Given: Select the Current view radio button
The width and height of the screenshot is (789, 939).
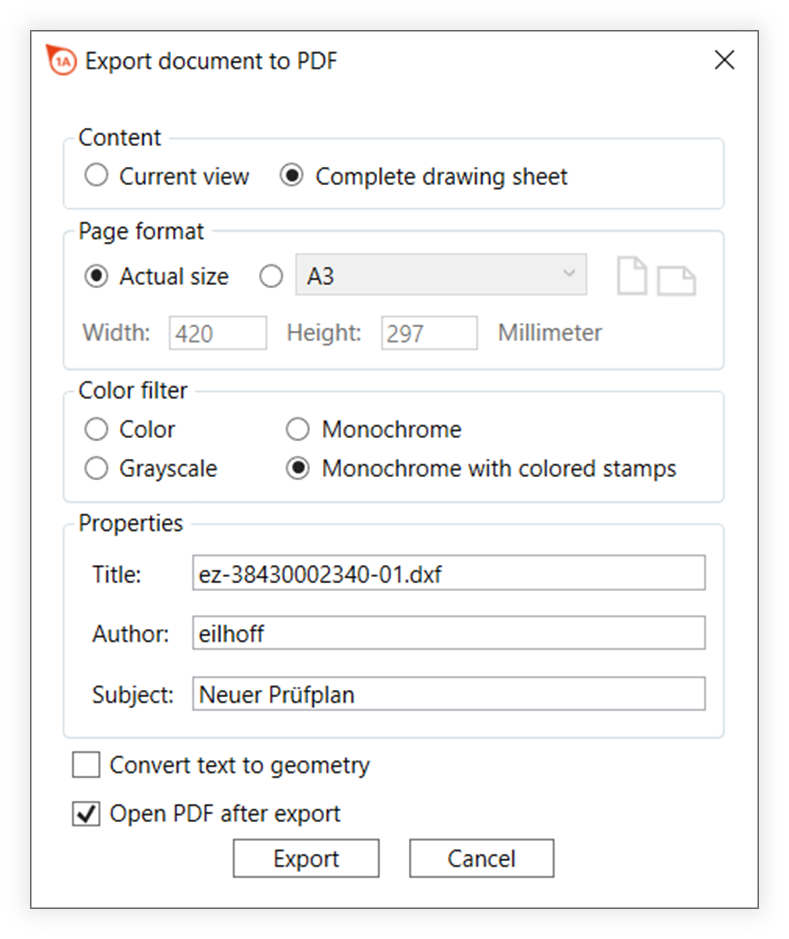Looking at the screenshot, I should pyautogui.click(x=96, y=177).
